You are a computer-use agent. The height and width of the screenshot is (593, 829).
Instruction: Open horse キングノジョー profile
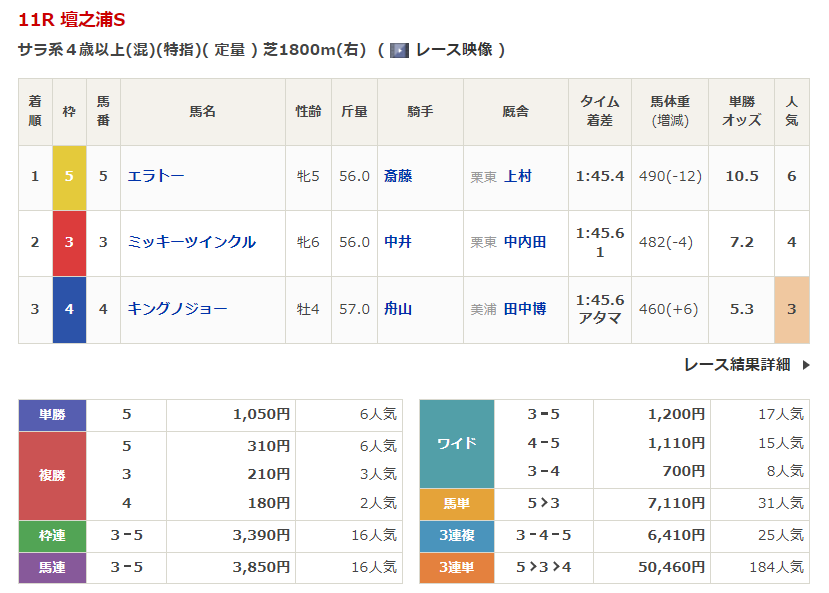click(177, 309)
